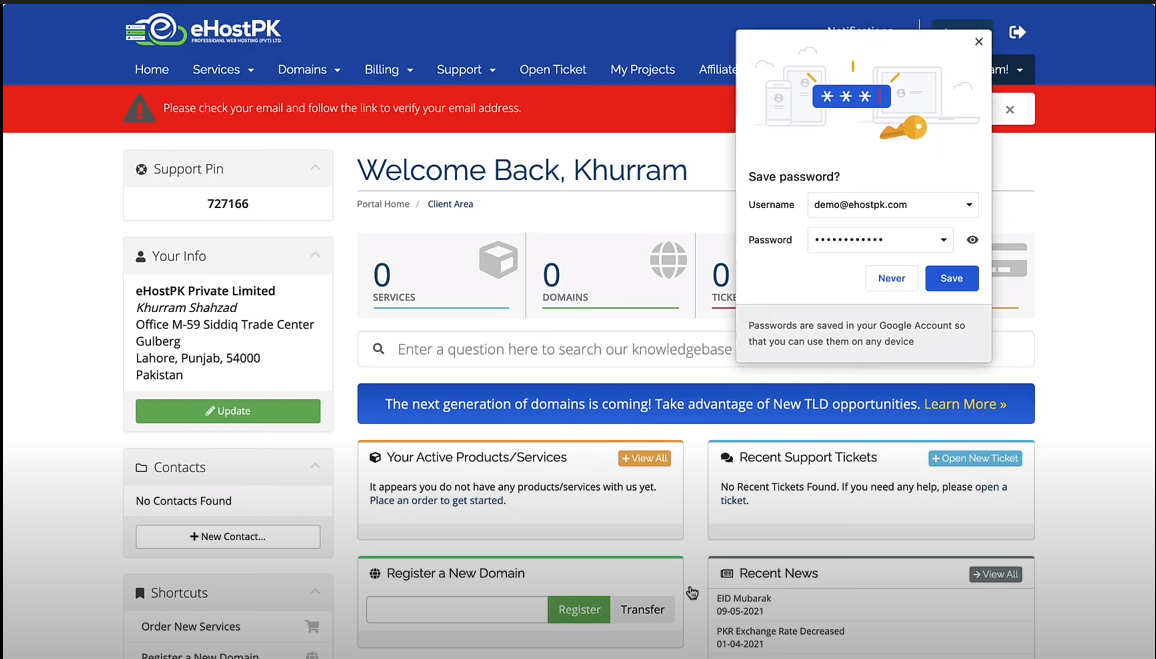Open the EID Mubarak news item
Image resolution: width=1156 pixels, height=659 pixels.
tap(744, 599)
